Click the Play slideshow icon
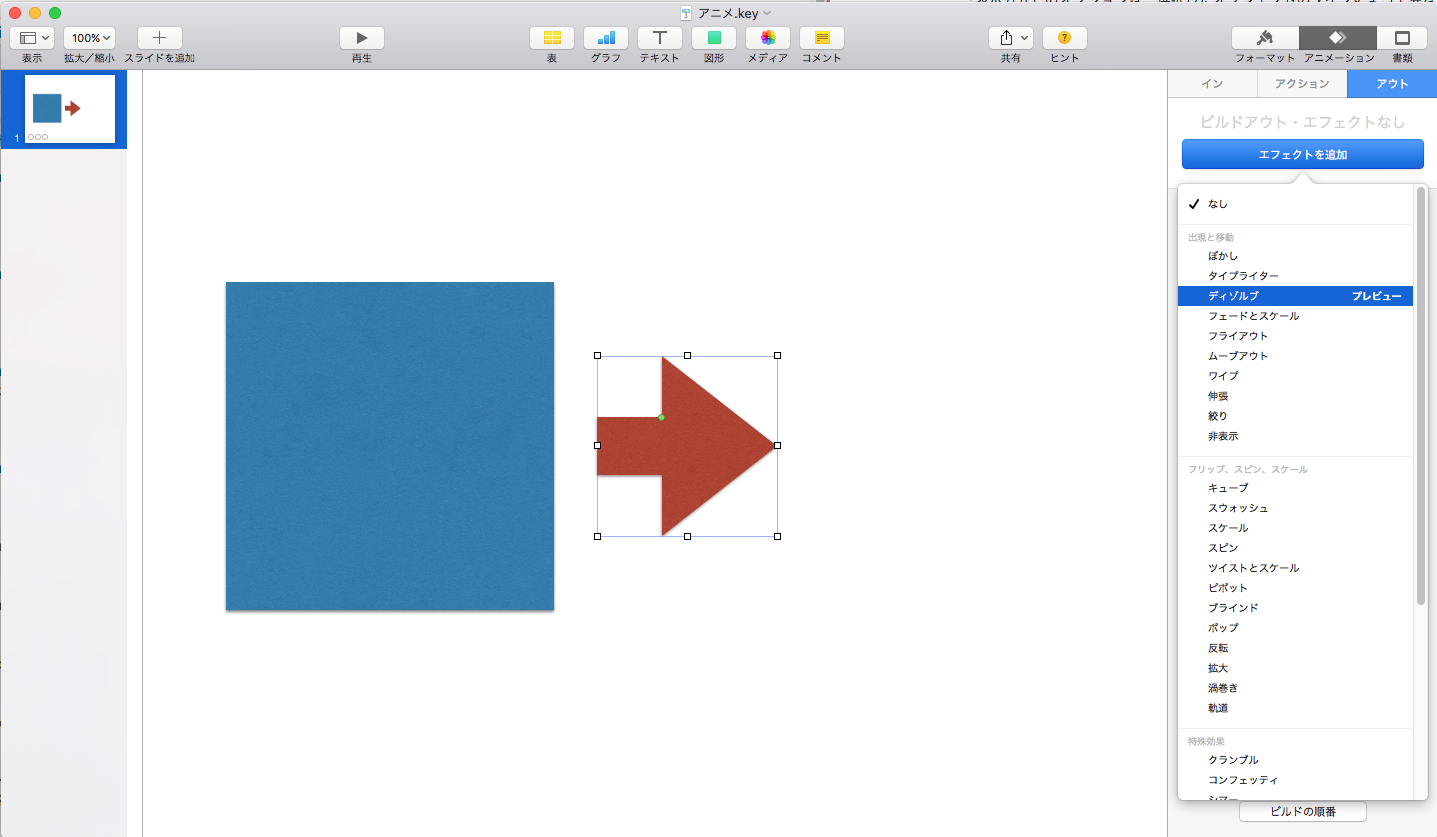This screenshot has height=837, width=1437. (361, 38)
